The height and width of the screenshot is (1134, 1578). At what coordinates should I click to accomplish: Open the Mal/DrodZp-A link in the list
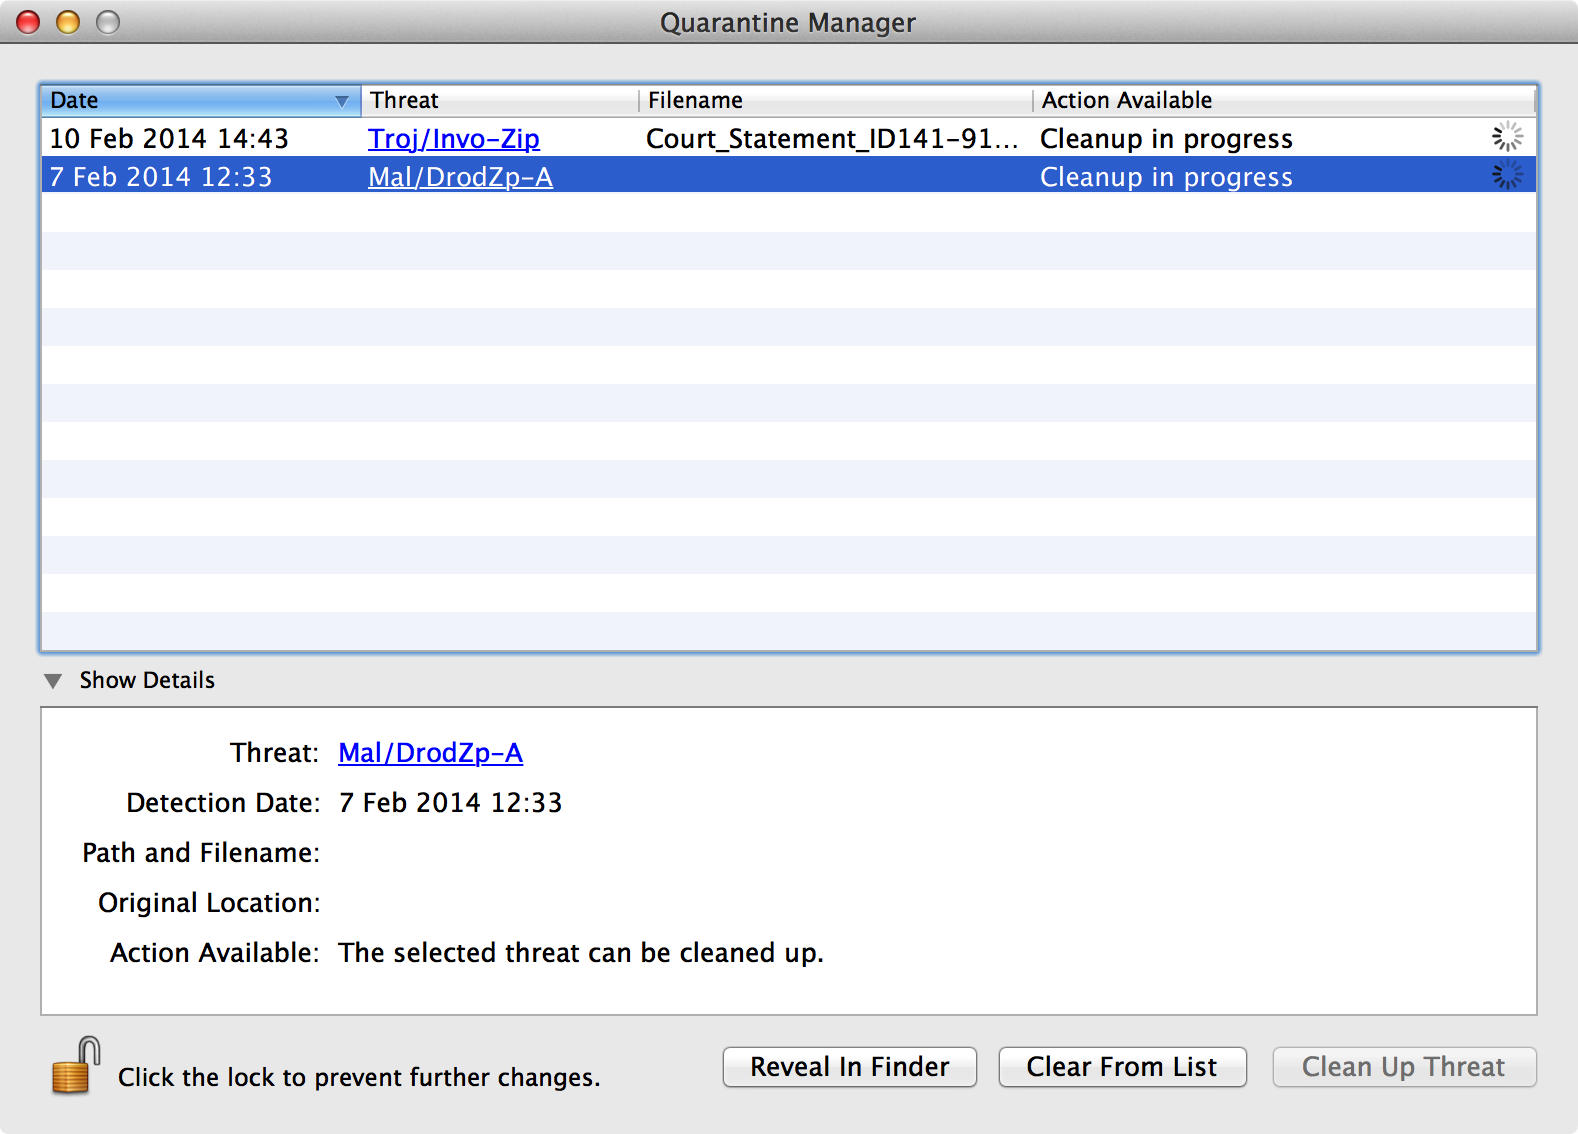click(460, 177)
